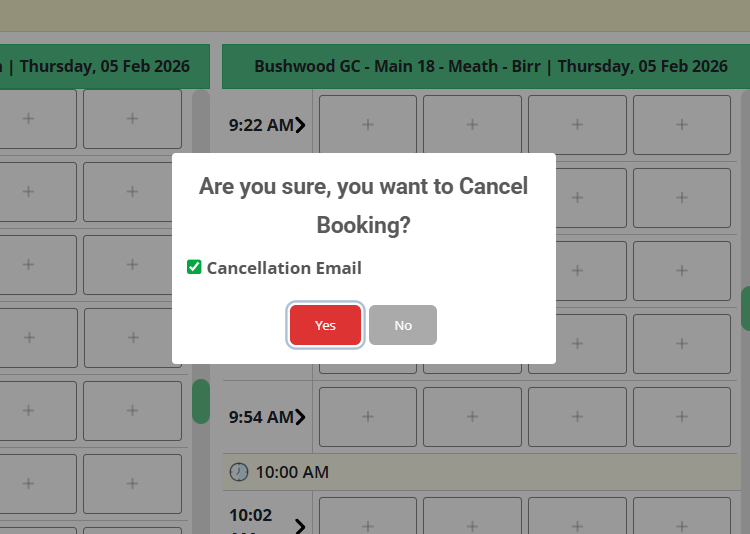Add booking in first 9:22 AM slot
The height and width of the screenshot is (534, 750).
(x=367, y=125)
